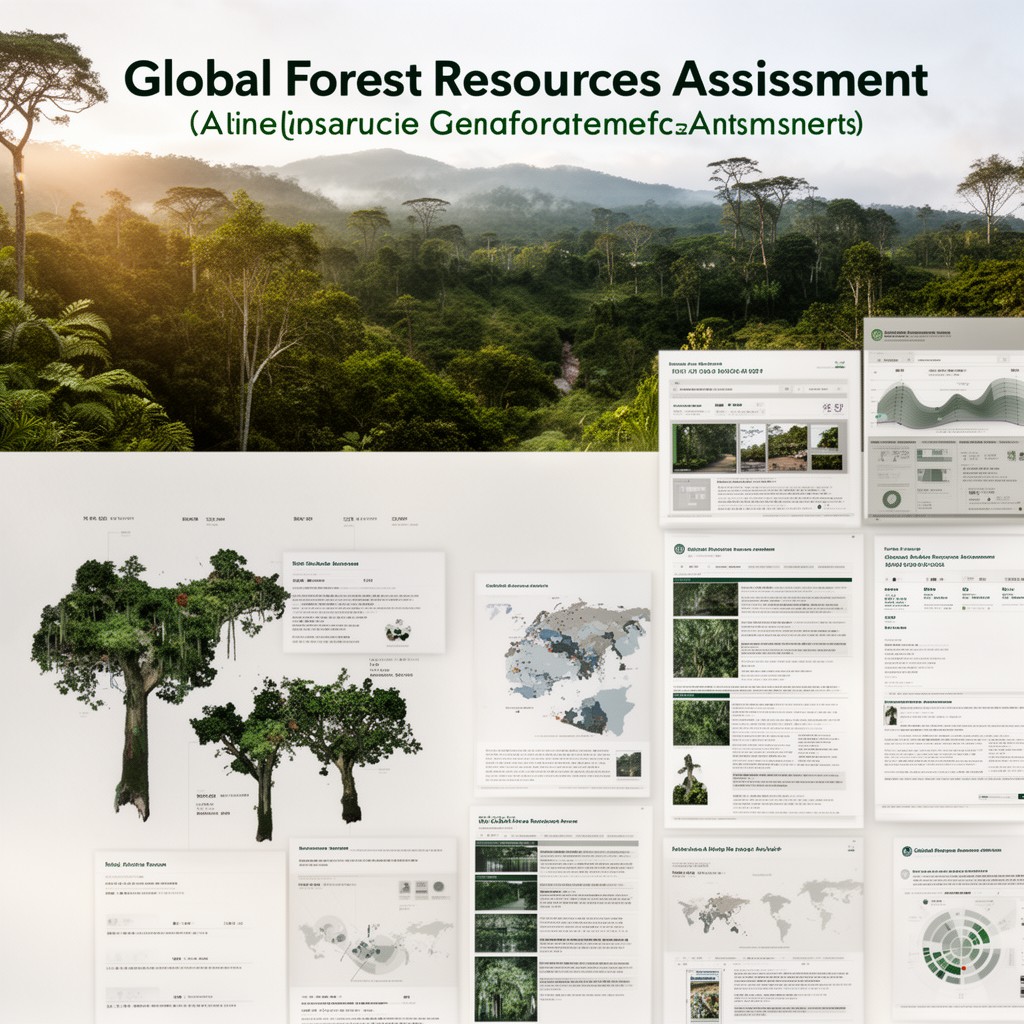Open the magazine cover thumbnail under world map
The image size is (1024, 1024).
[705, 995]
